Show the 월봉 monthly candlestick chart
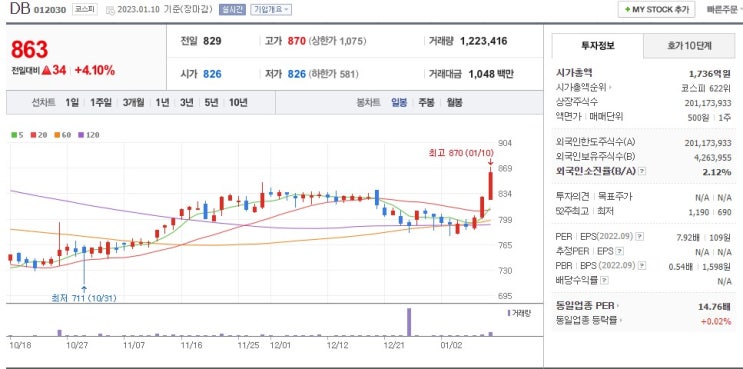This screenshot has height=369, width=743. (454, 102)
